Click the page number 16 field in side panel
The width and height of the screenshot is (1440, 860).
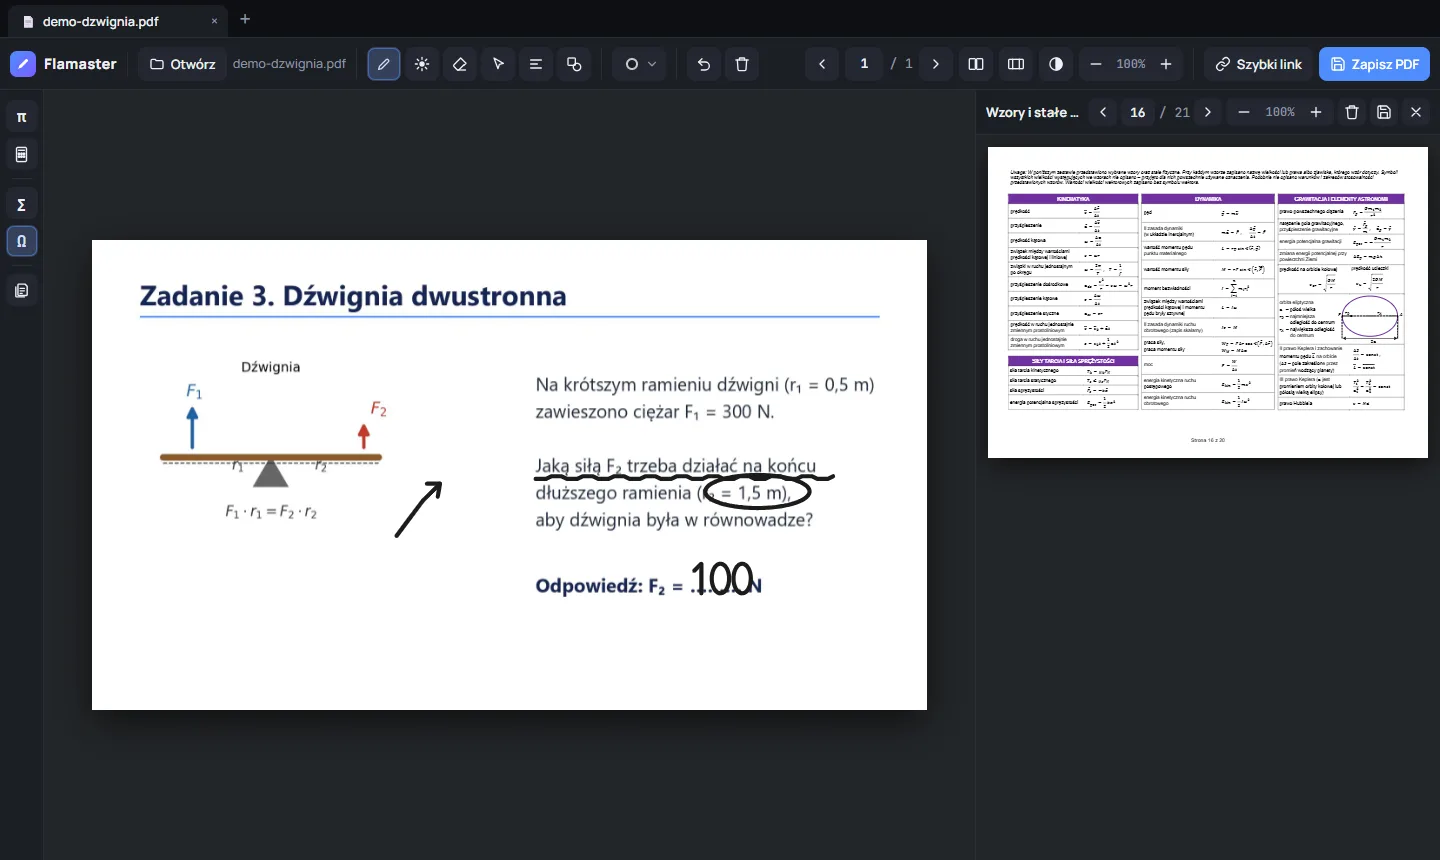[x=1138, y=112]
